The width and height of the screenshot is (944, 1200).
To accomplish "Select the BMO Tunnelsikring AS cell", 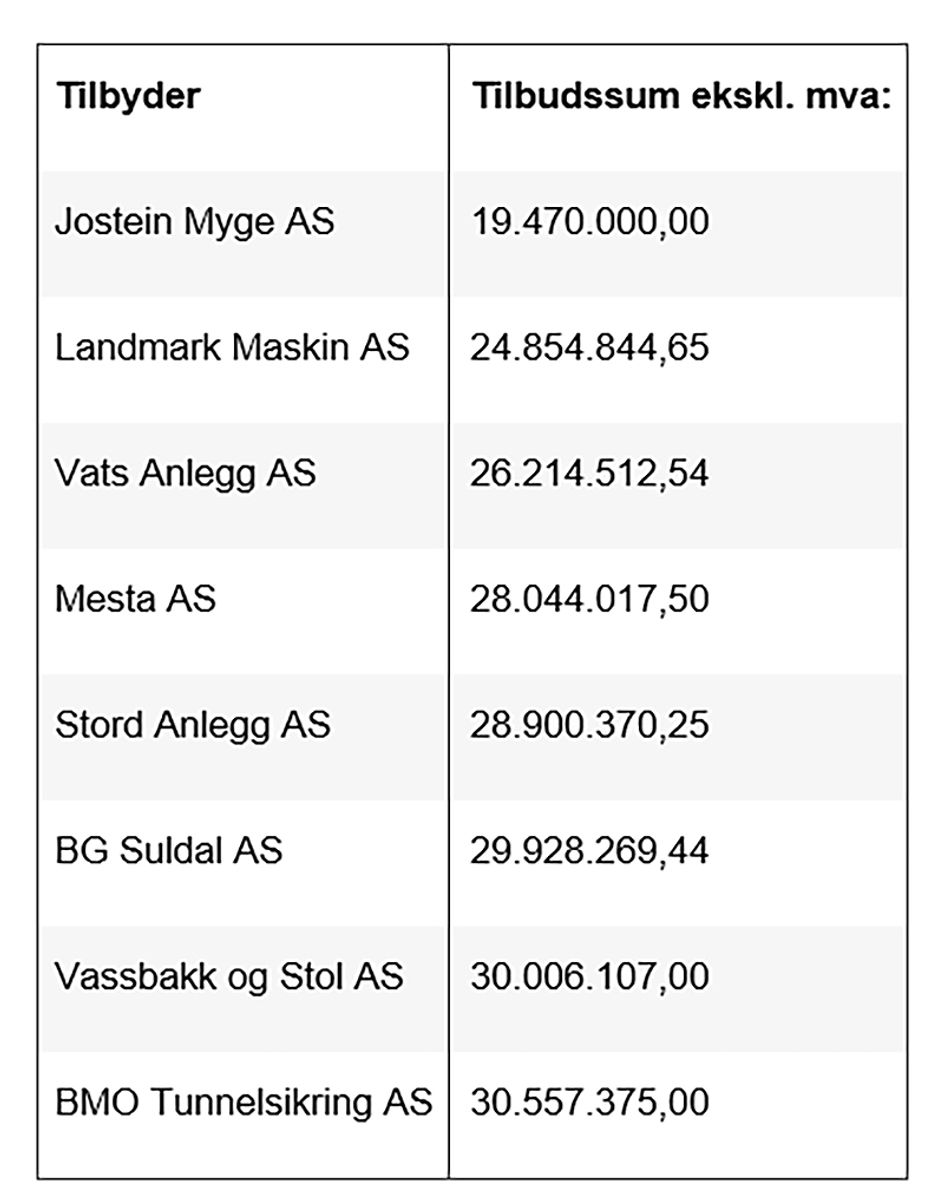I will click(x=244, y=1103).
